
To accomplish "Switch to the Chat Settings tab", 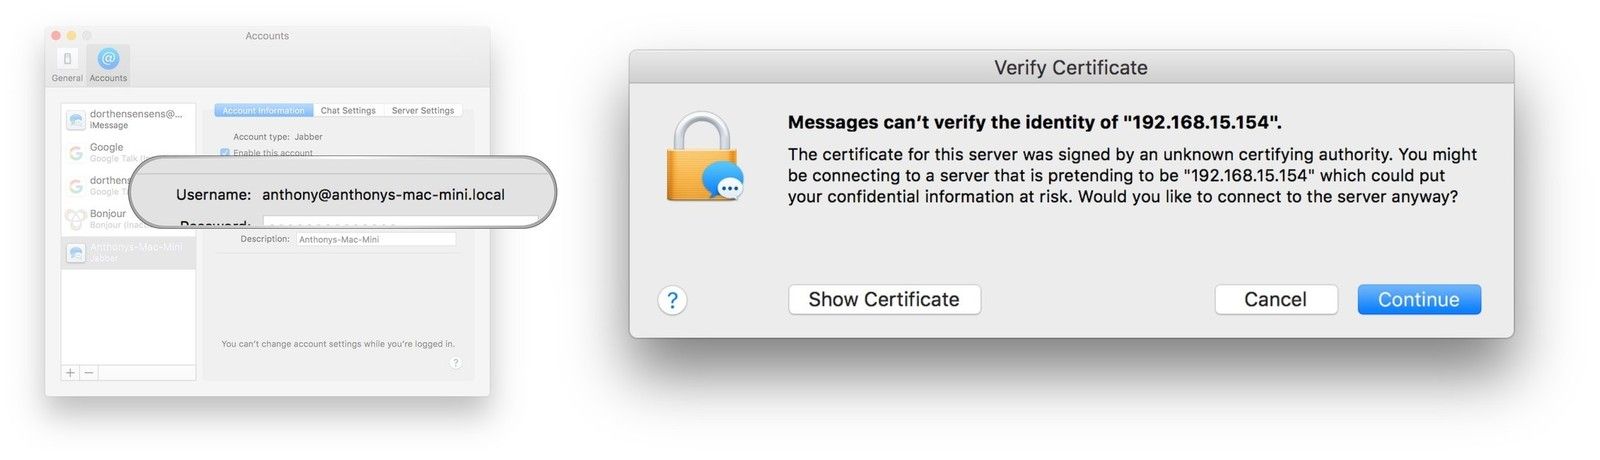I will (348, 111).
